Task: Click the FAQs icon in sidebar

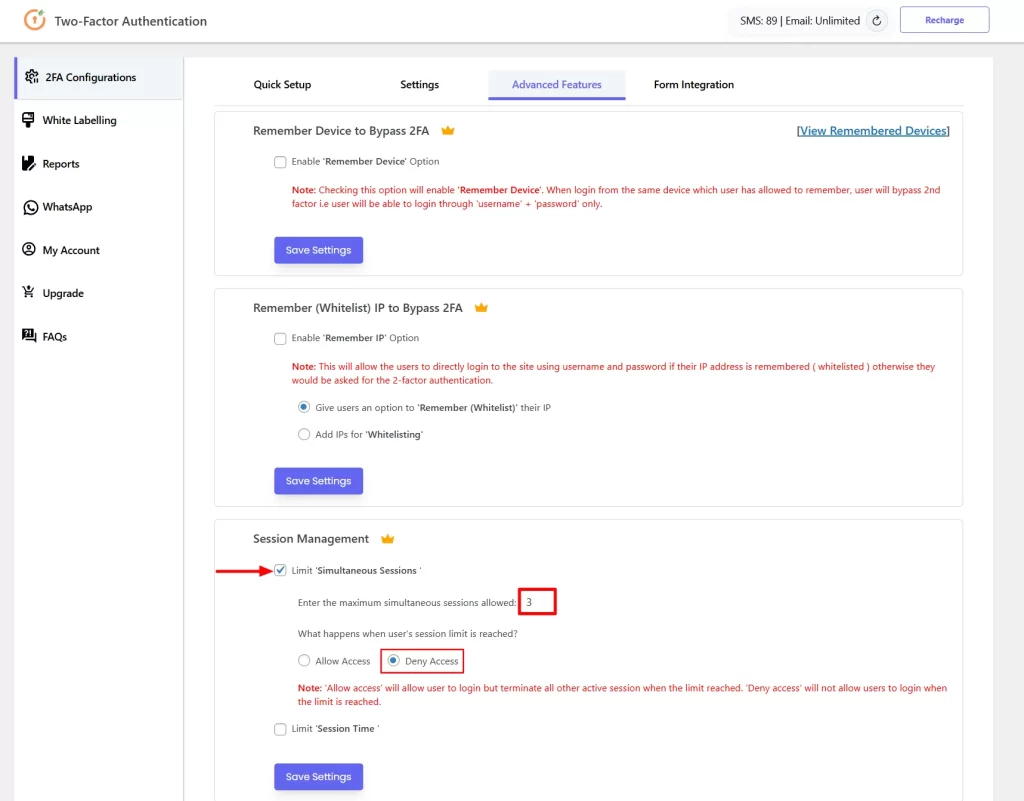Action: [29, 337]
